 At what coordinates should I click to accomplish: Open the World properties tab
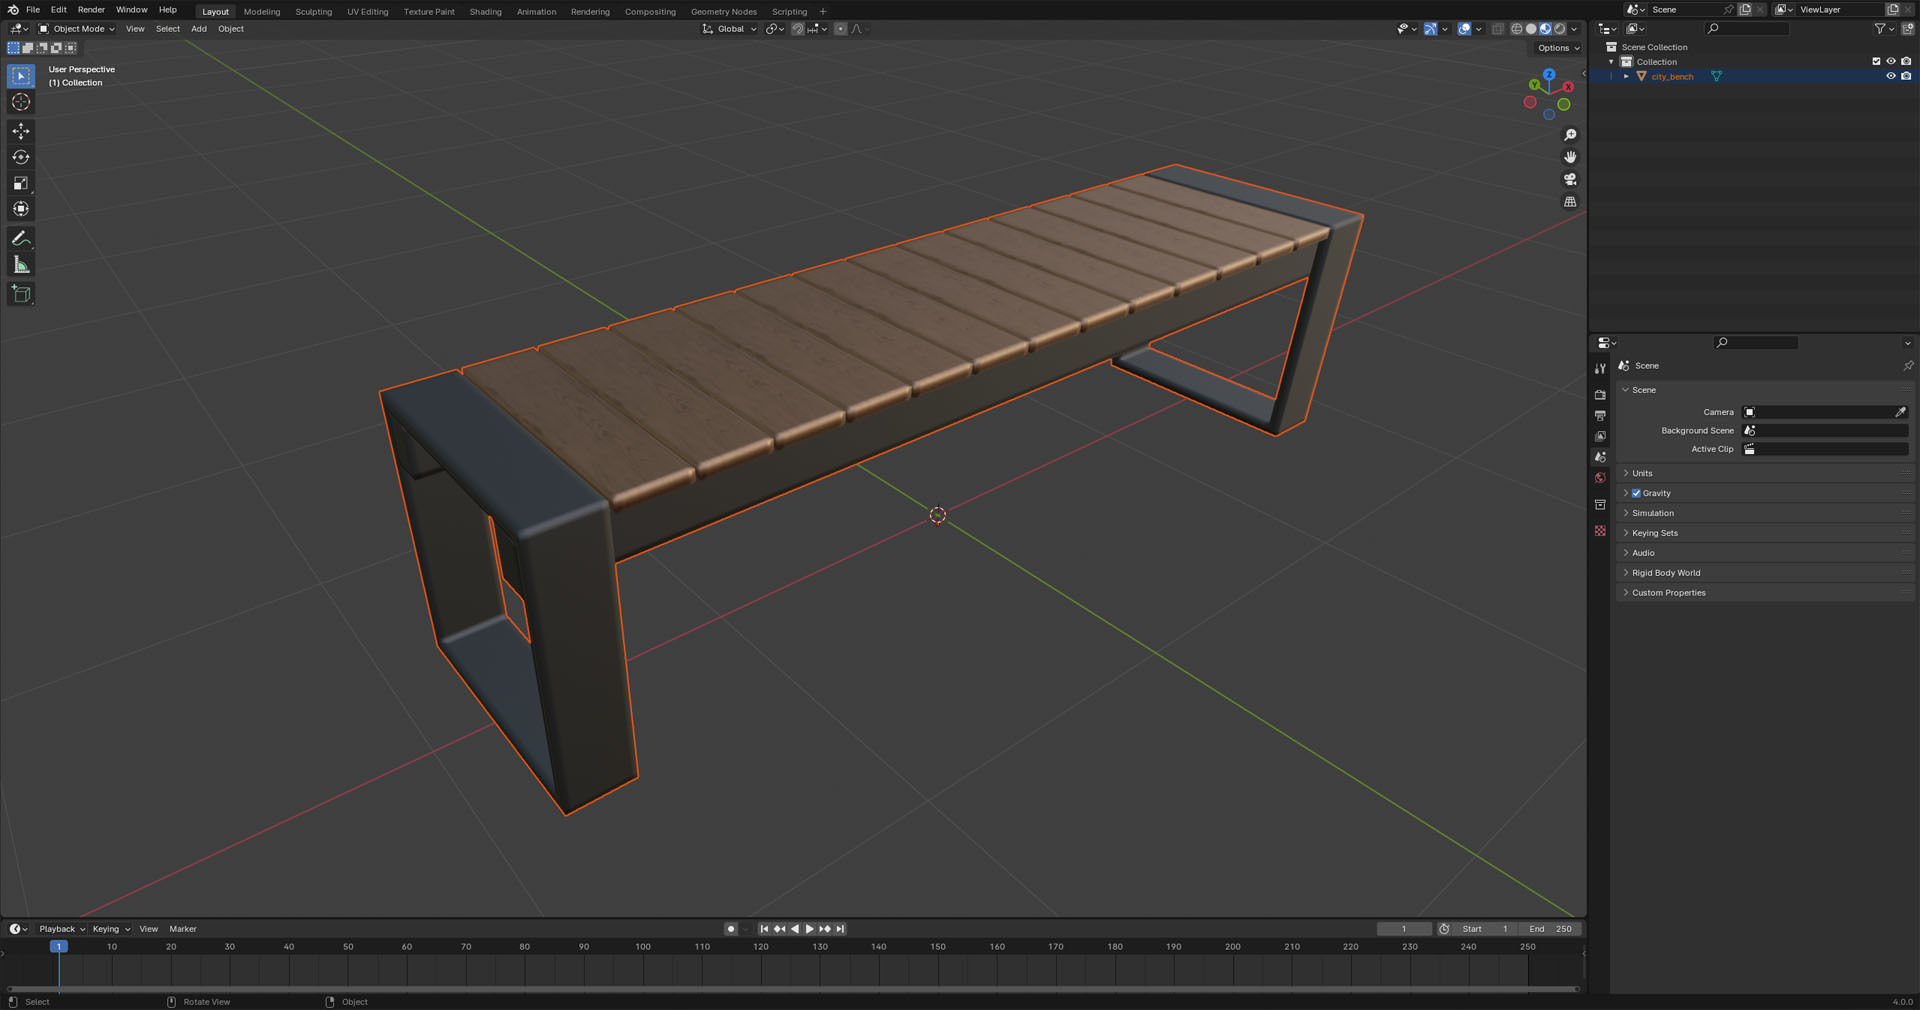point(1600,478)
